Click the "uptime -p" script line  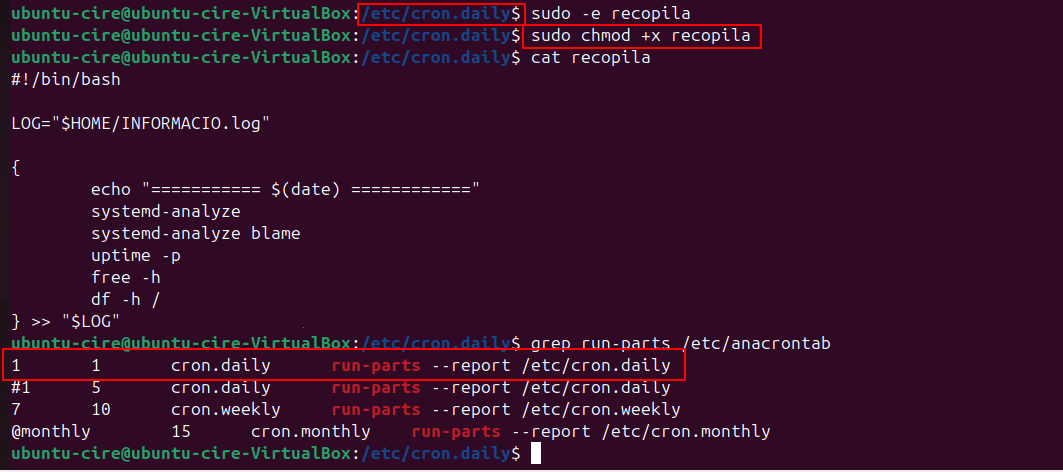pos(136,255)
